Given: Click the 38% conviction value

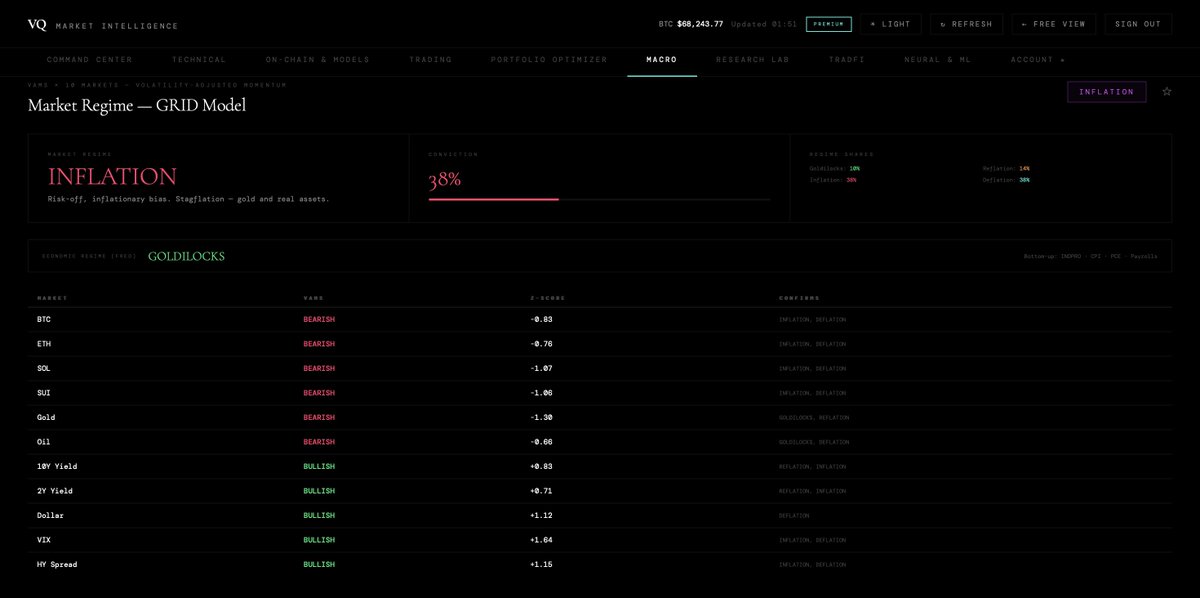Looking at the screenshot, I should point(445,179).
